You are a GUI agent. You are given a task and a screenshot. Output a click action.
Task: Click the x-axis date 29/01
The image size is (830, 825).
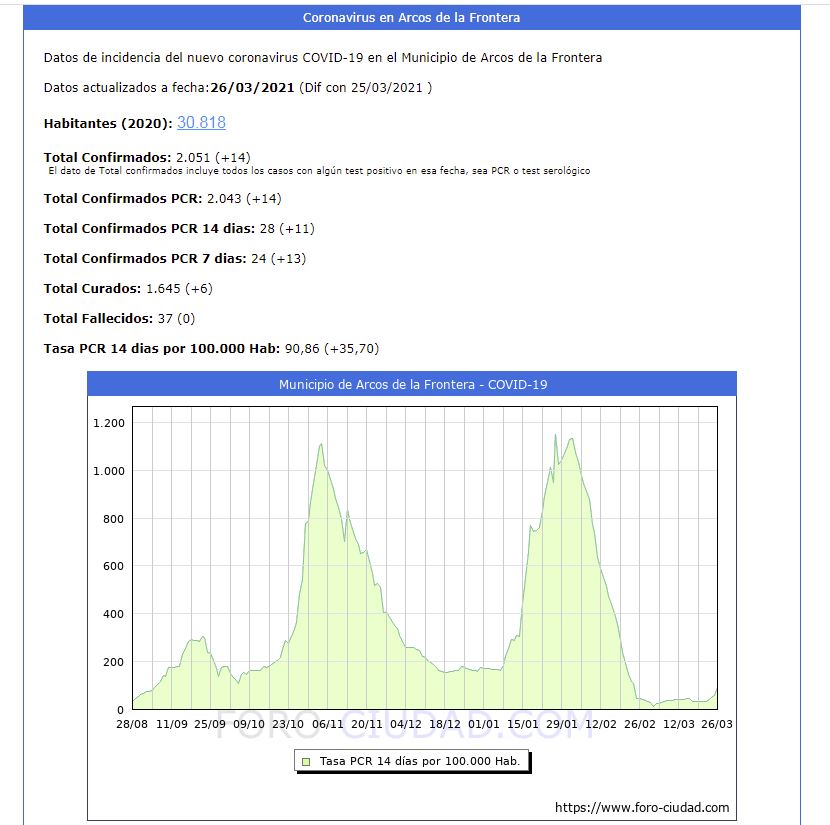click(562, 724)
